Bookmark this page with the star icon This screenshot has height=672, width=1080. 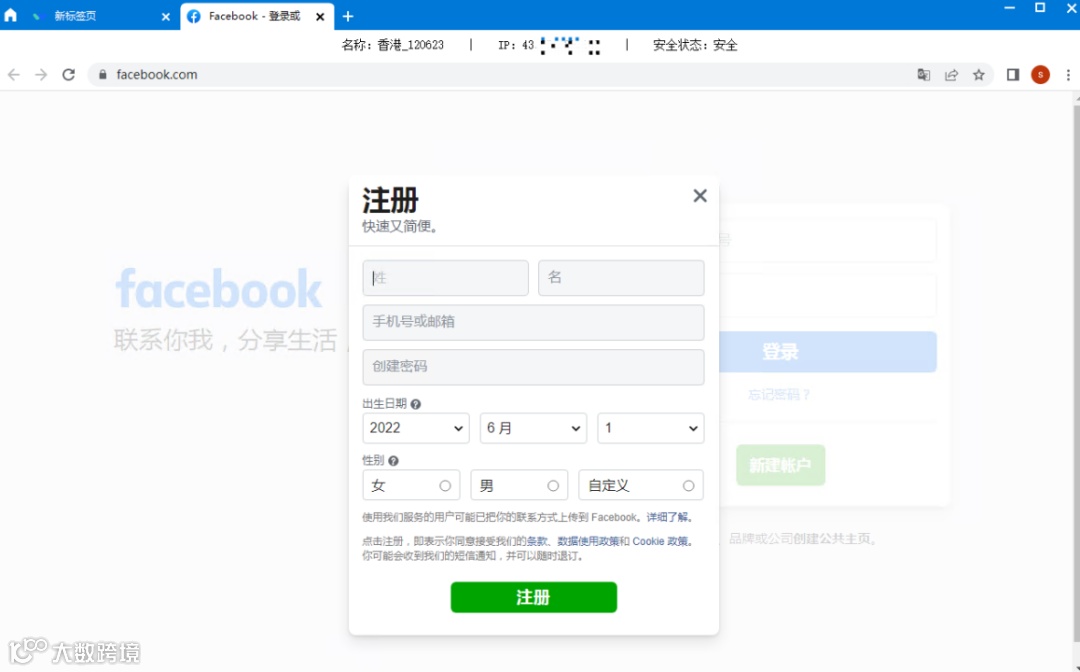pyautogui.click(x=979, y=74)
